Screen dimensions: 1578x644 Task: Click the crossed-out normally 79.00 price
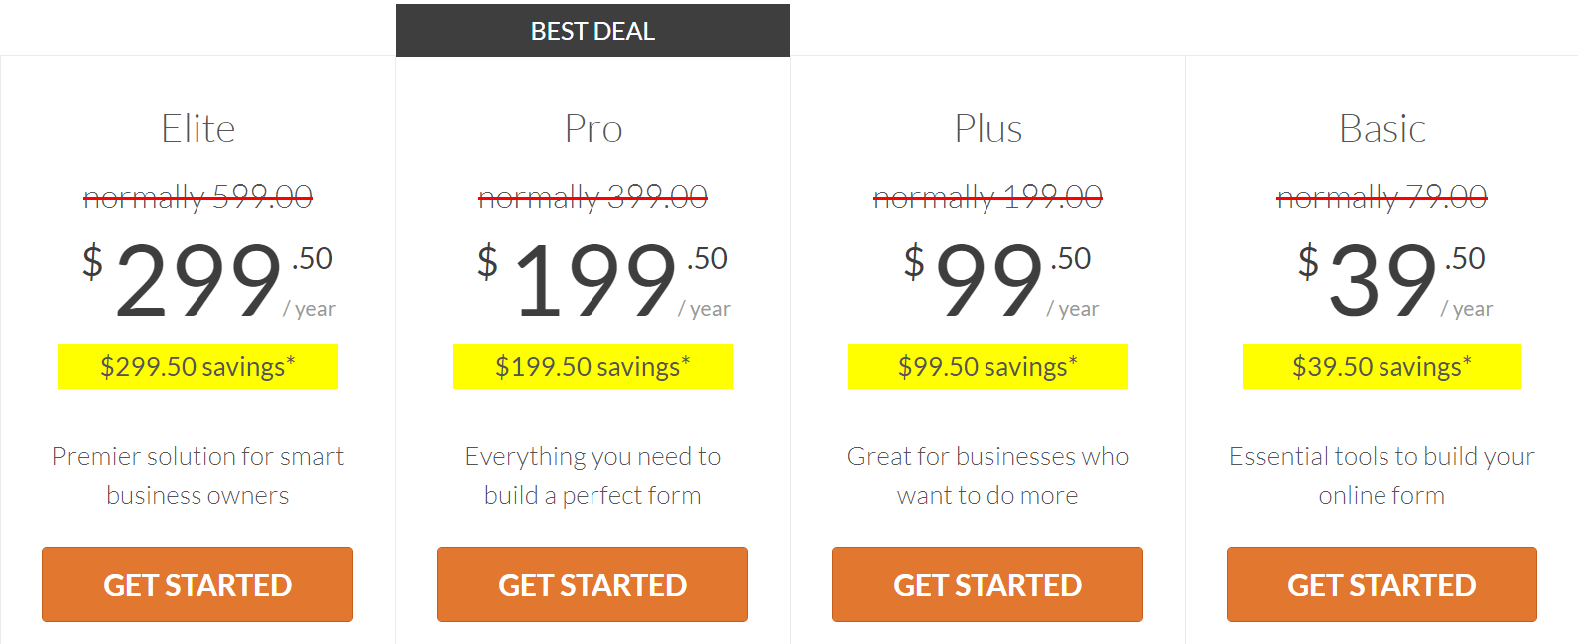click(1382, 197)
